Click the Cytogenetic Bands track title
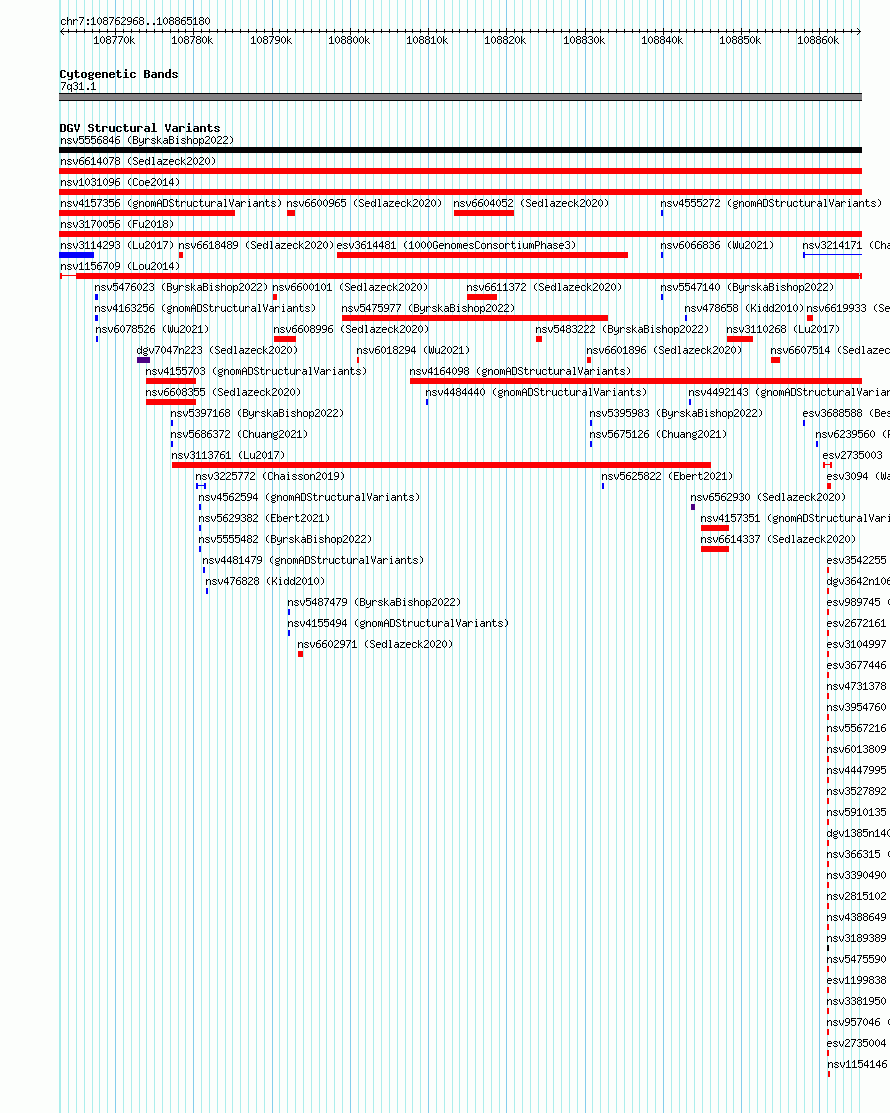 click(119, 74)
